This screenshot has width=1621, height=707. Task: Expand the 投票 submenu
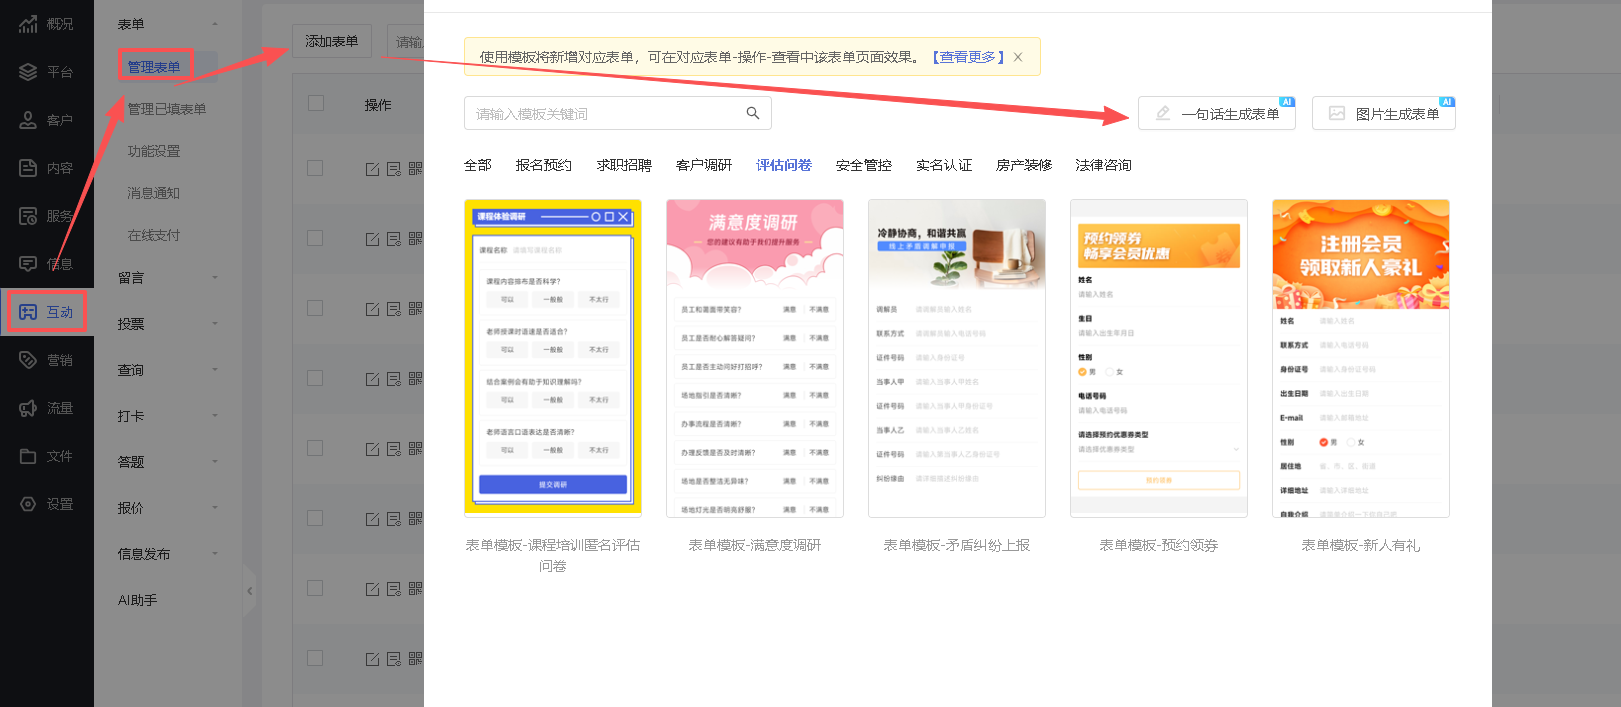tap(214, 324)
